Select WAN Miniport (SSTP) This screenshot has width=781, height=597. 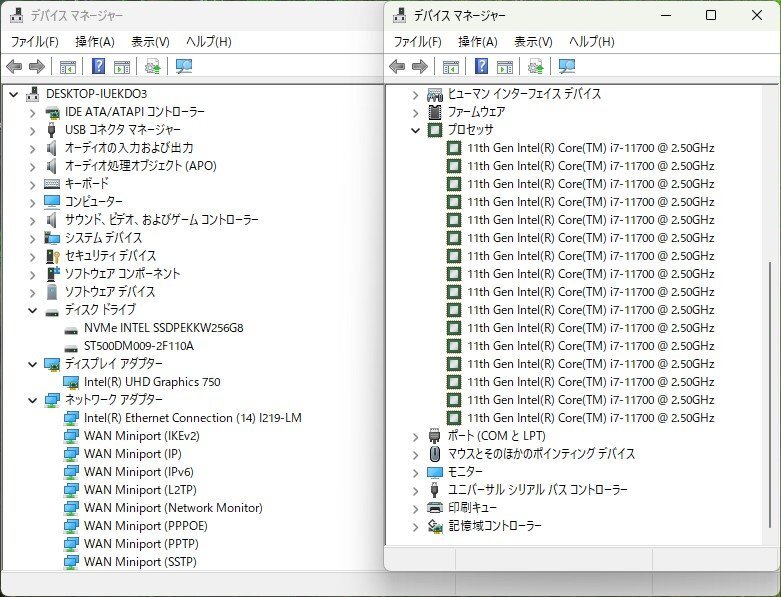click(x=140, y=562)
